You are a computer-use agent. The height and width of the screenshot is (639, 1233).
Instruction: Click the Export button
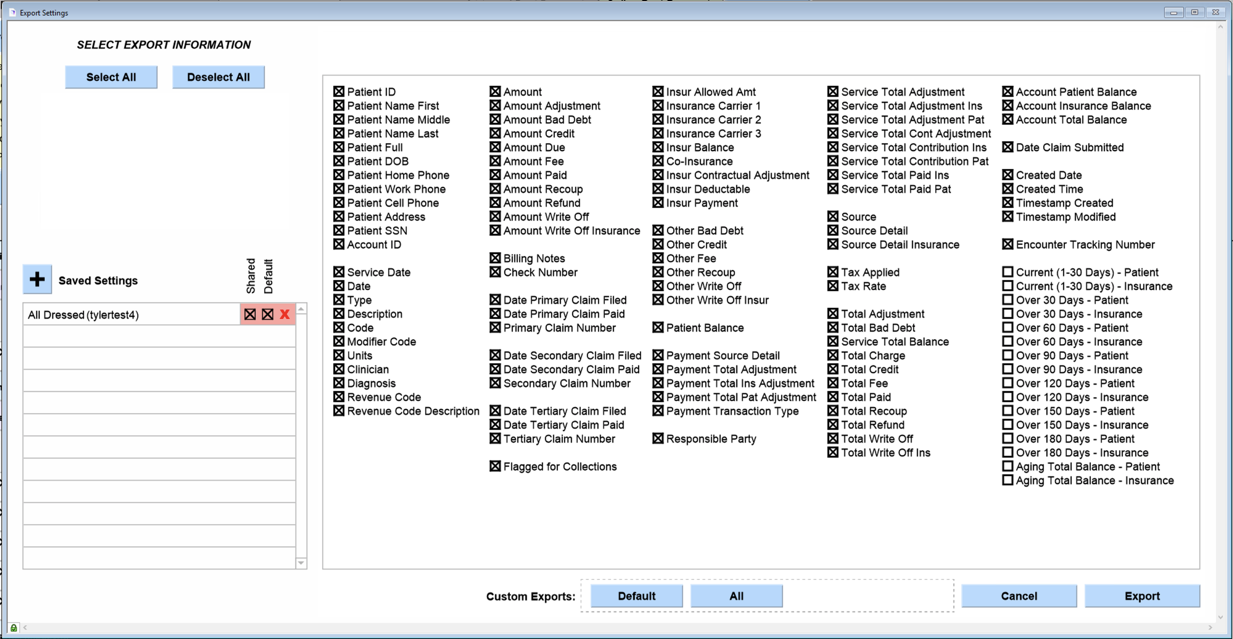click(x=1142, y=596)
